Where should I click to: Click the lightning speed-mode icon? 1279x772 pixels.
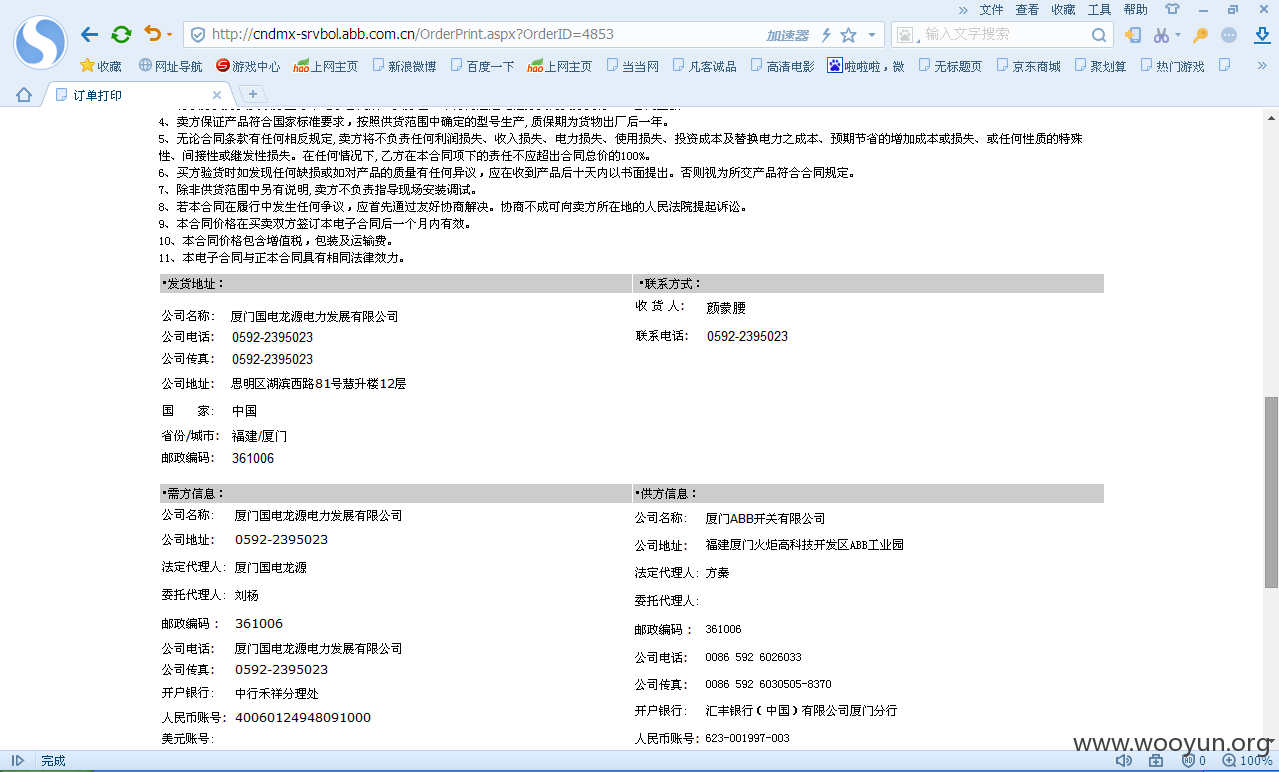(826, 35)
